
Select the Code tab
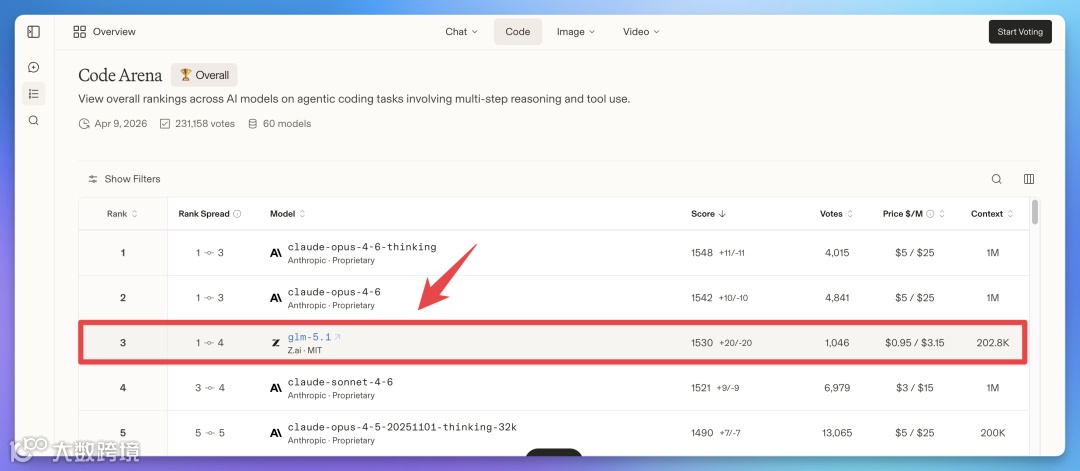tap(518, 32)
